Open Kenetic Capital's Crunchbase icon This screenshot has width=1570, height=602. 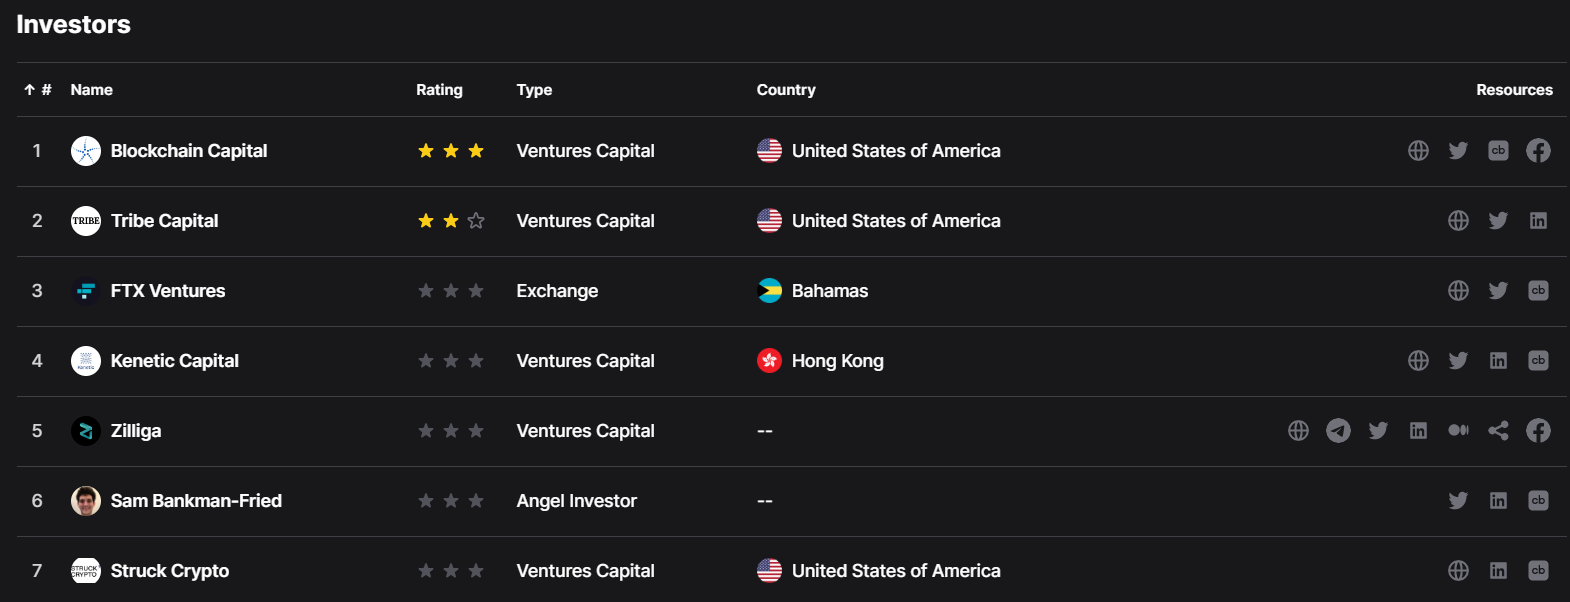[1538, 361]
